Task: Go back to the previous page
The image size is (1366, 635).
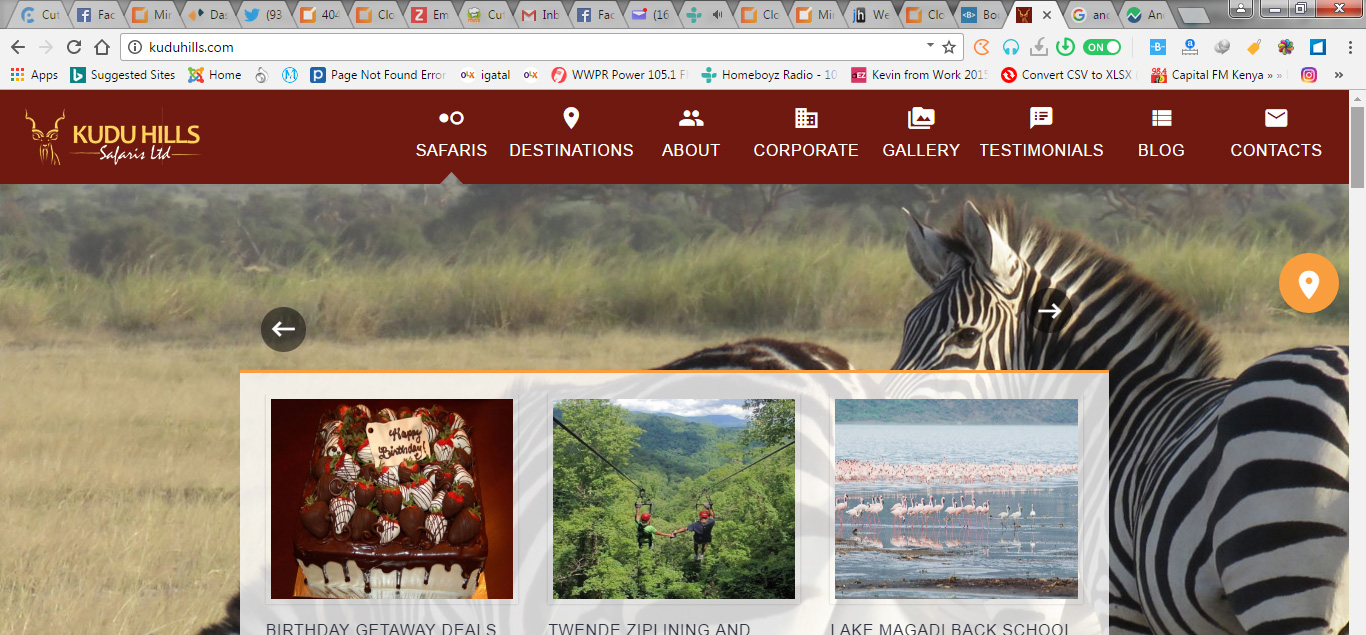Action: pos(18,47)
